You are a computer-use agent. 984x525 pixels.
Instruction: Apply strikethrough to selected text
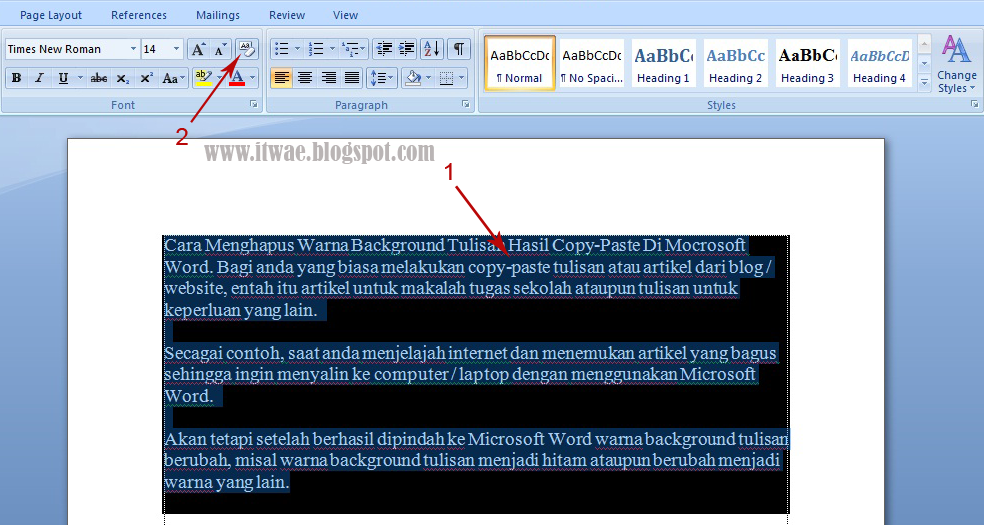(x=99, y=78)
